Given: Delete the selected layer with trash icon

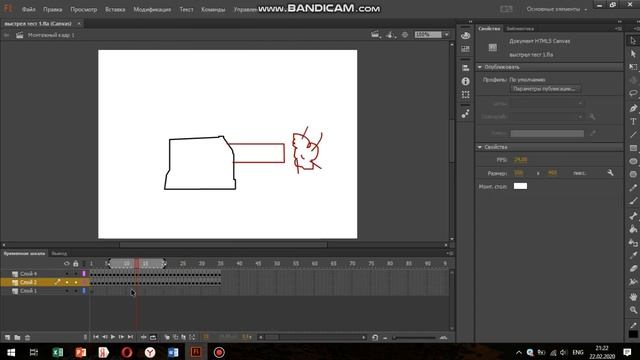Looking at the screenshot, I should (27, 338).
